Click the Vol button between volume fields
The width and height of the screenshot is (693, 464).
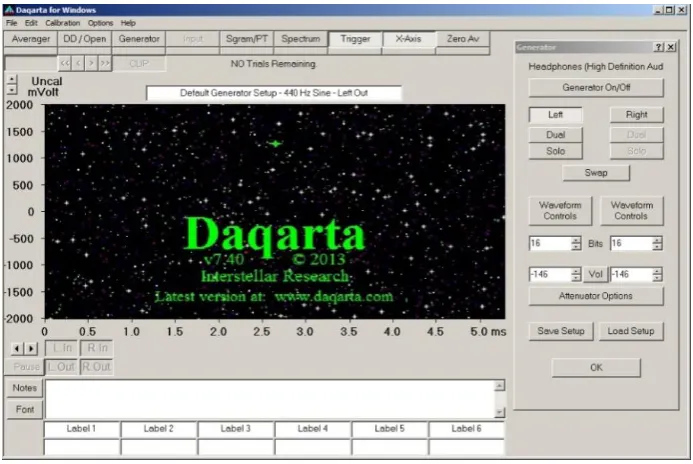click(x=595, y=274)
